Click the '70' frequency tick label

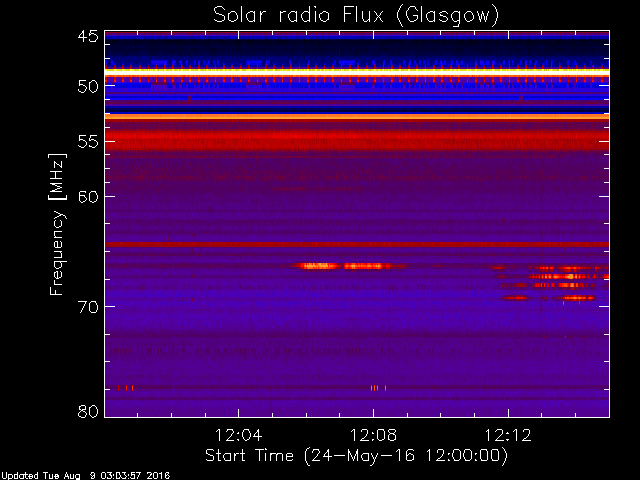(x=88, y=307)
